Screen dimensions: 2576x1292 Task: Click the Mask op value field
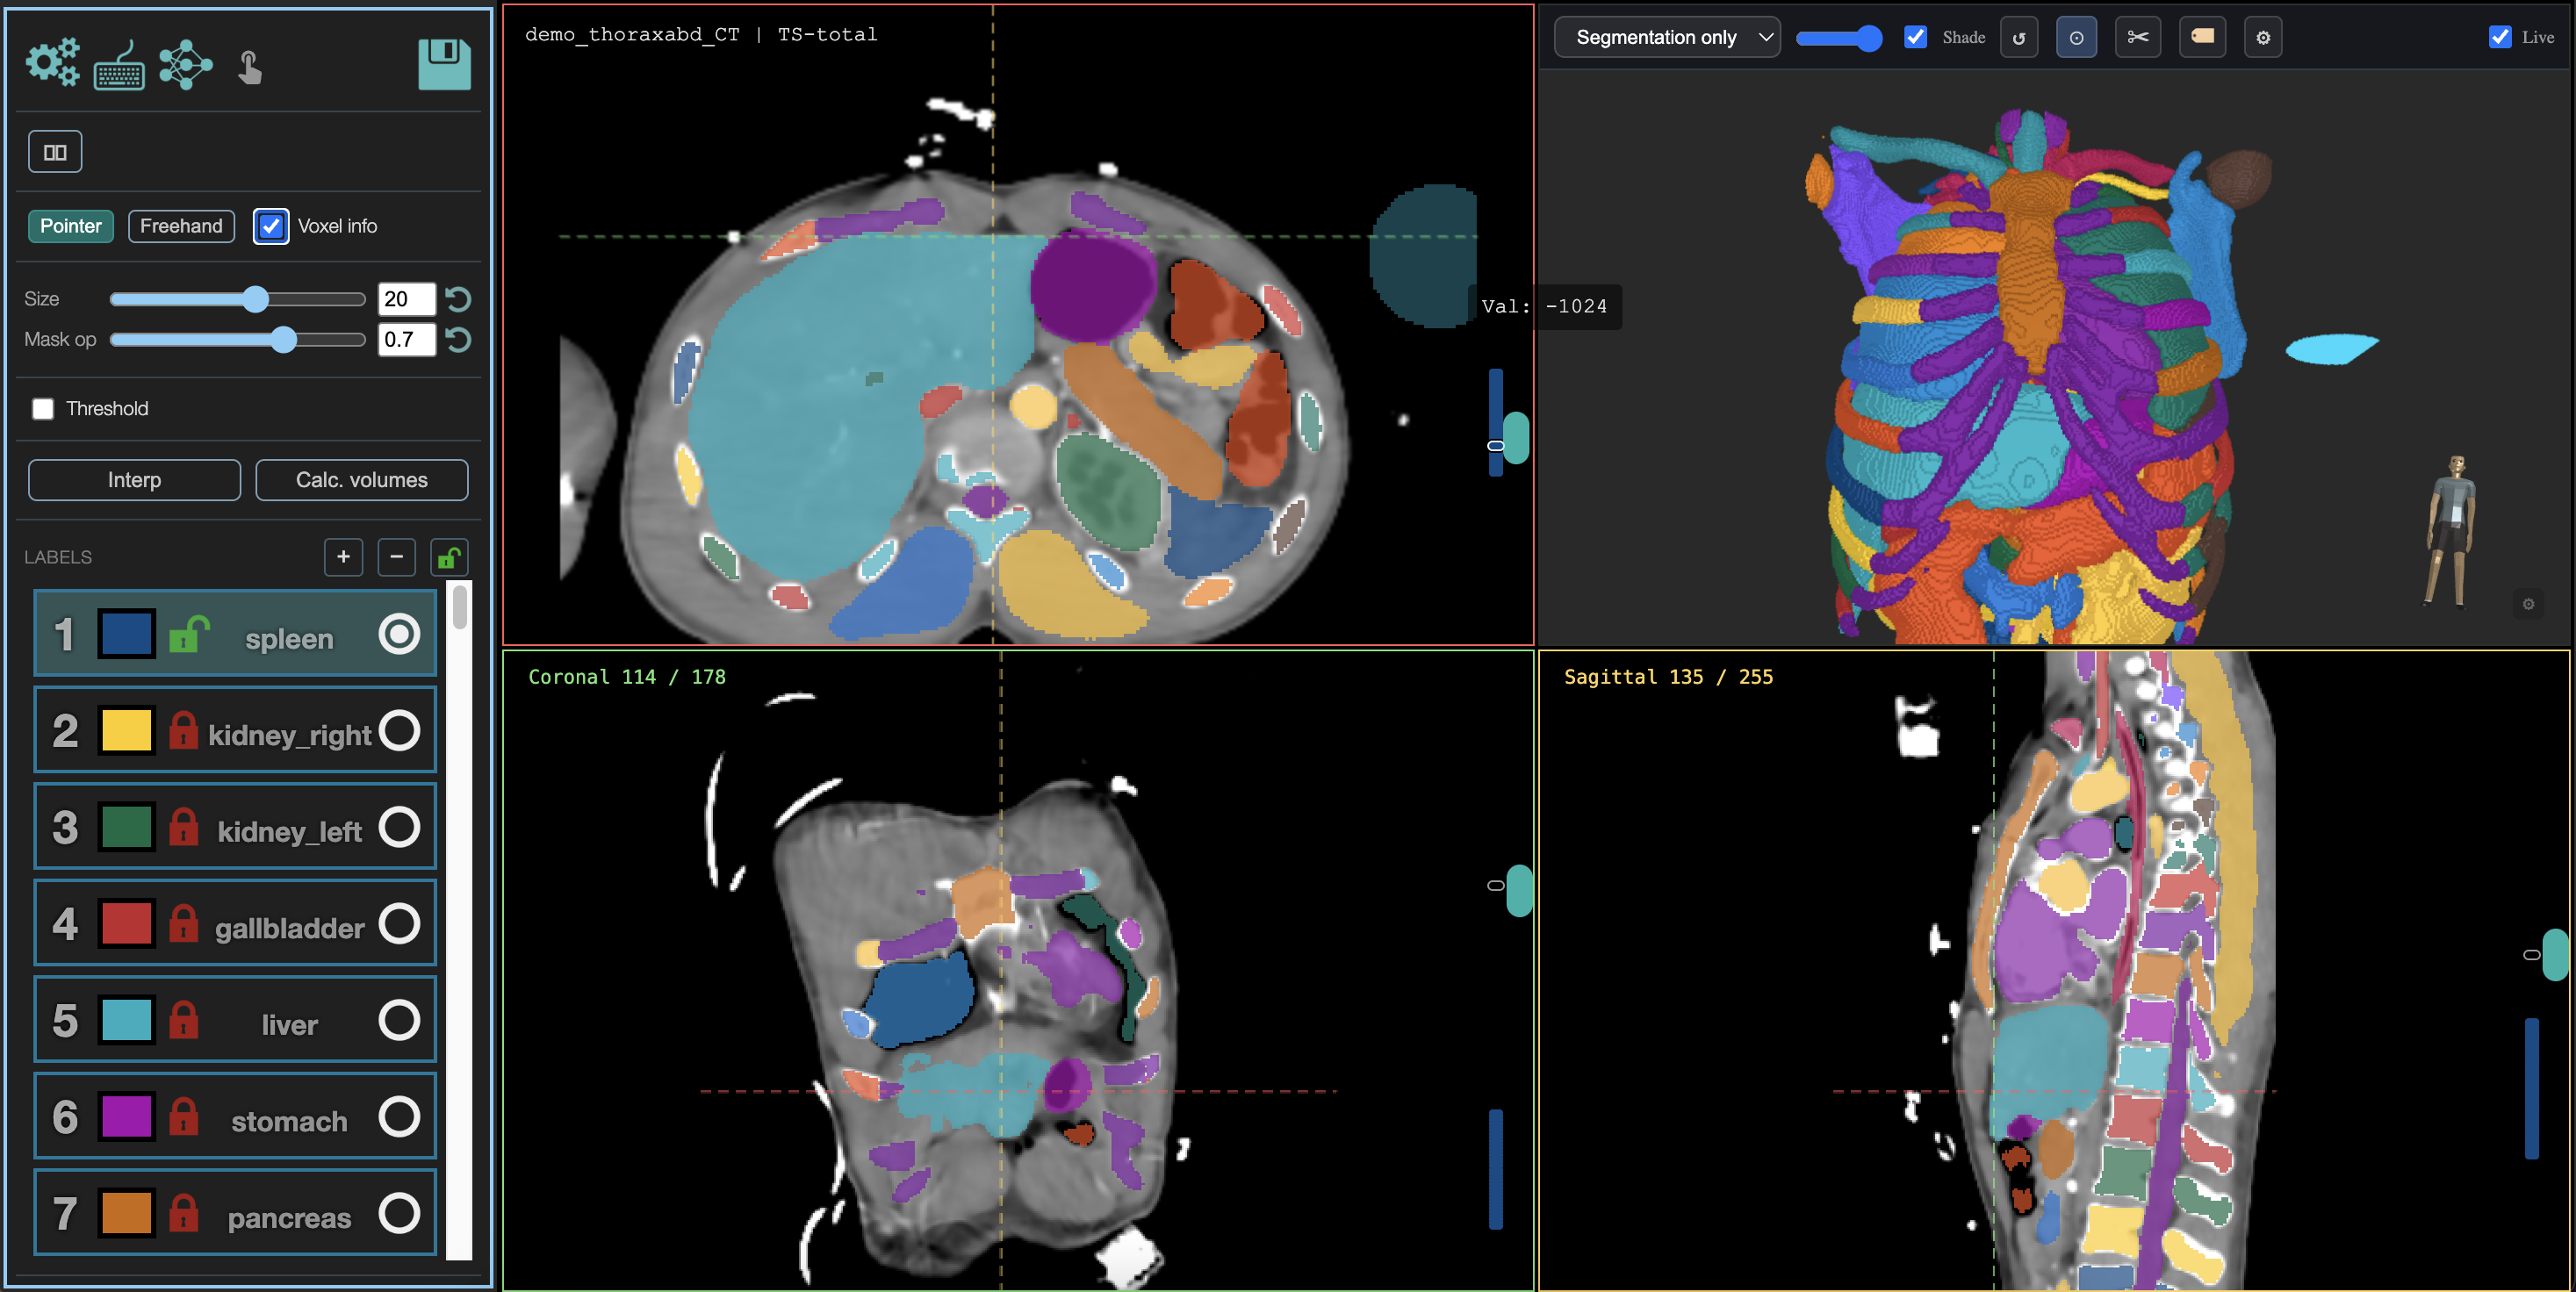[x=406, y=340]
